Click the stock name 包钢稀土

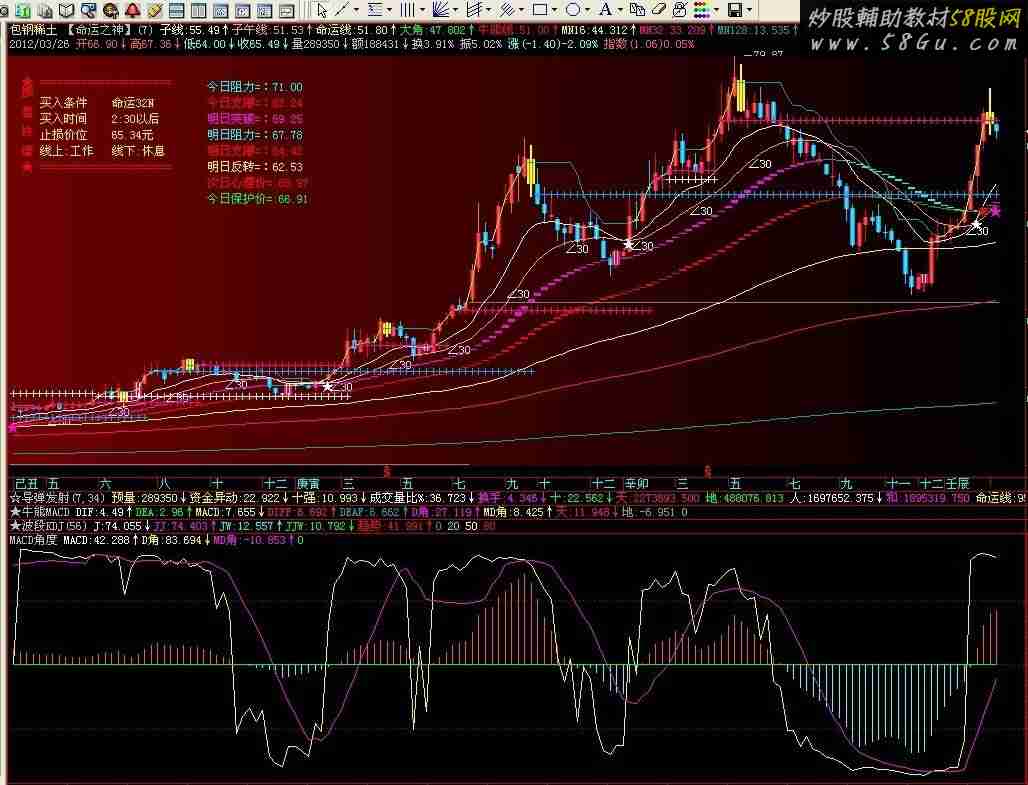33,30
